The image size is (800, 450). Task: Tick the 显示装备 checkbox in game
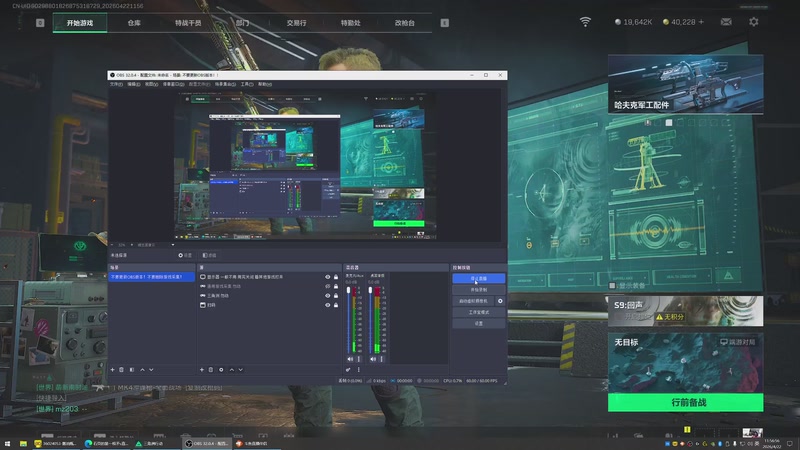click(x=612, y=286)
